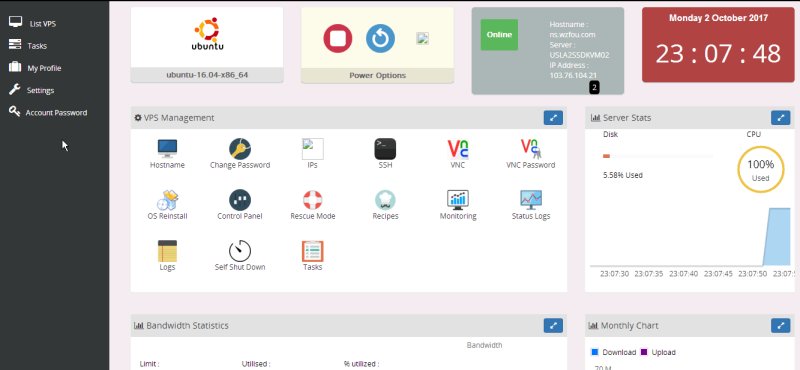Image resolution: width=800 pixels, height=370 pixels.
Task: Open Tasks in the sidebar
Action: click(28, 45)
